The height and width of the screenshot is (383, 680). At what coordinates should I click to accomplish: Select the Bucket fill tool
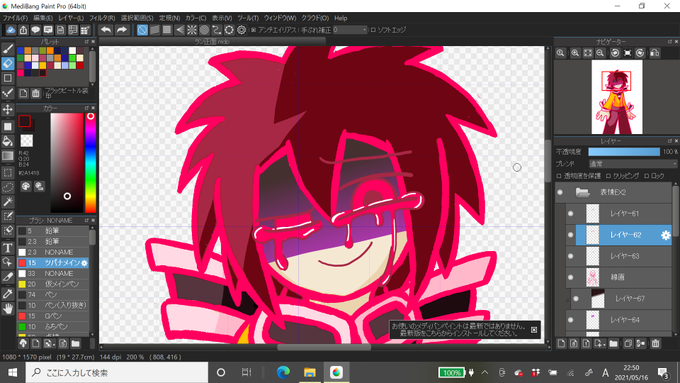(8, 141)
